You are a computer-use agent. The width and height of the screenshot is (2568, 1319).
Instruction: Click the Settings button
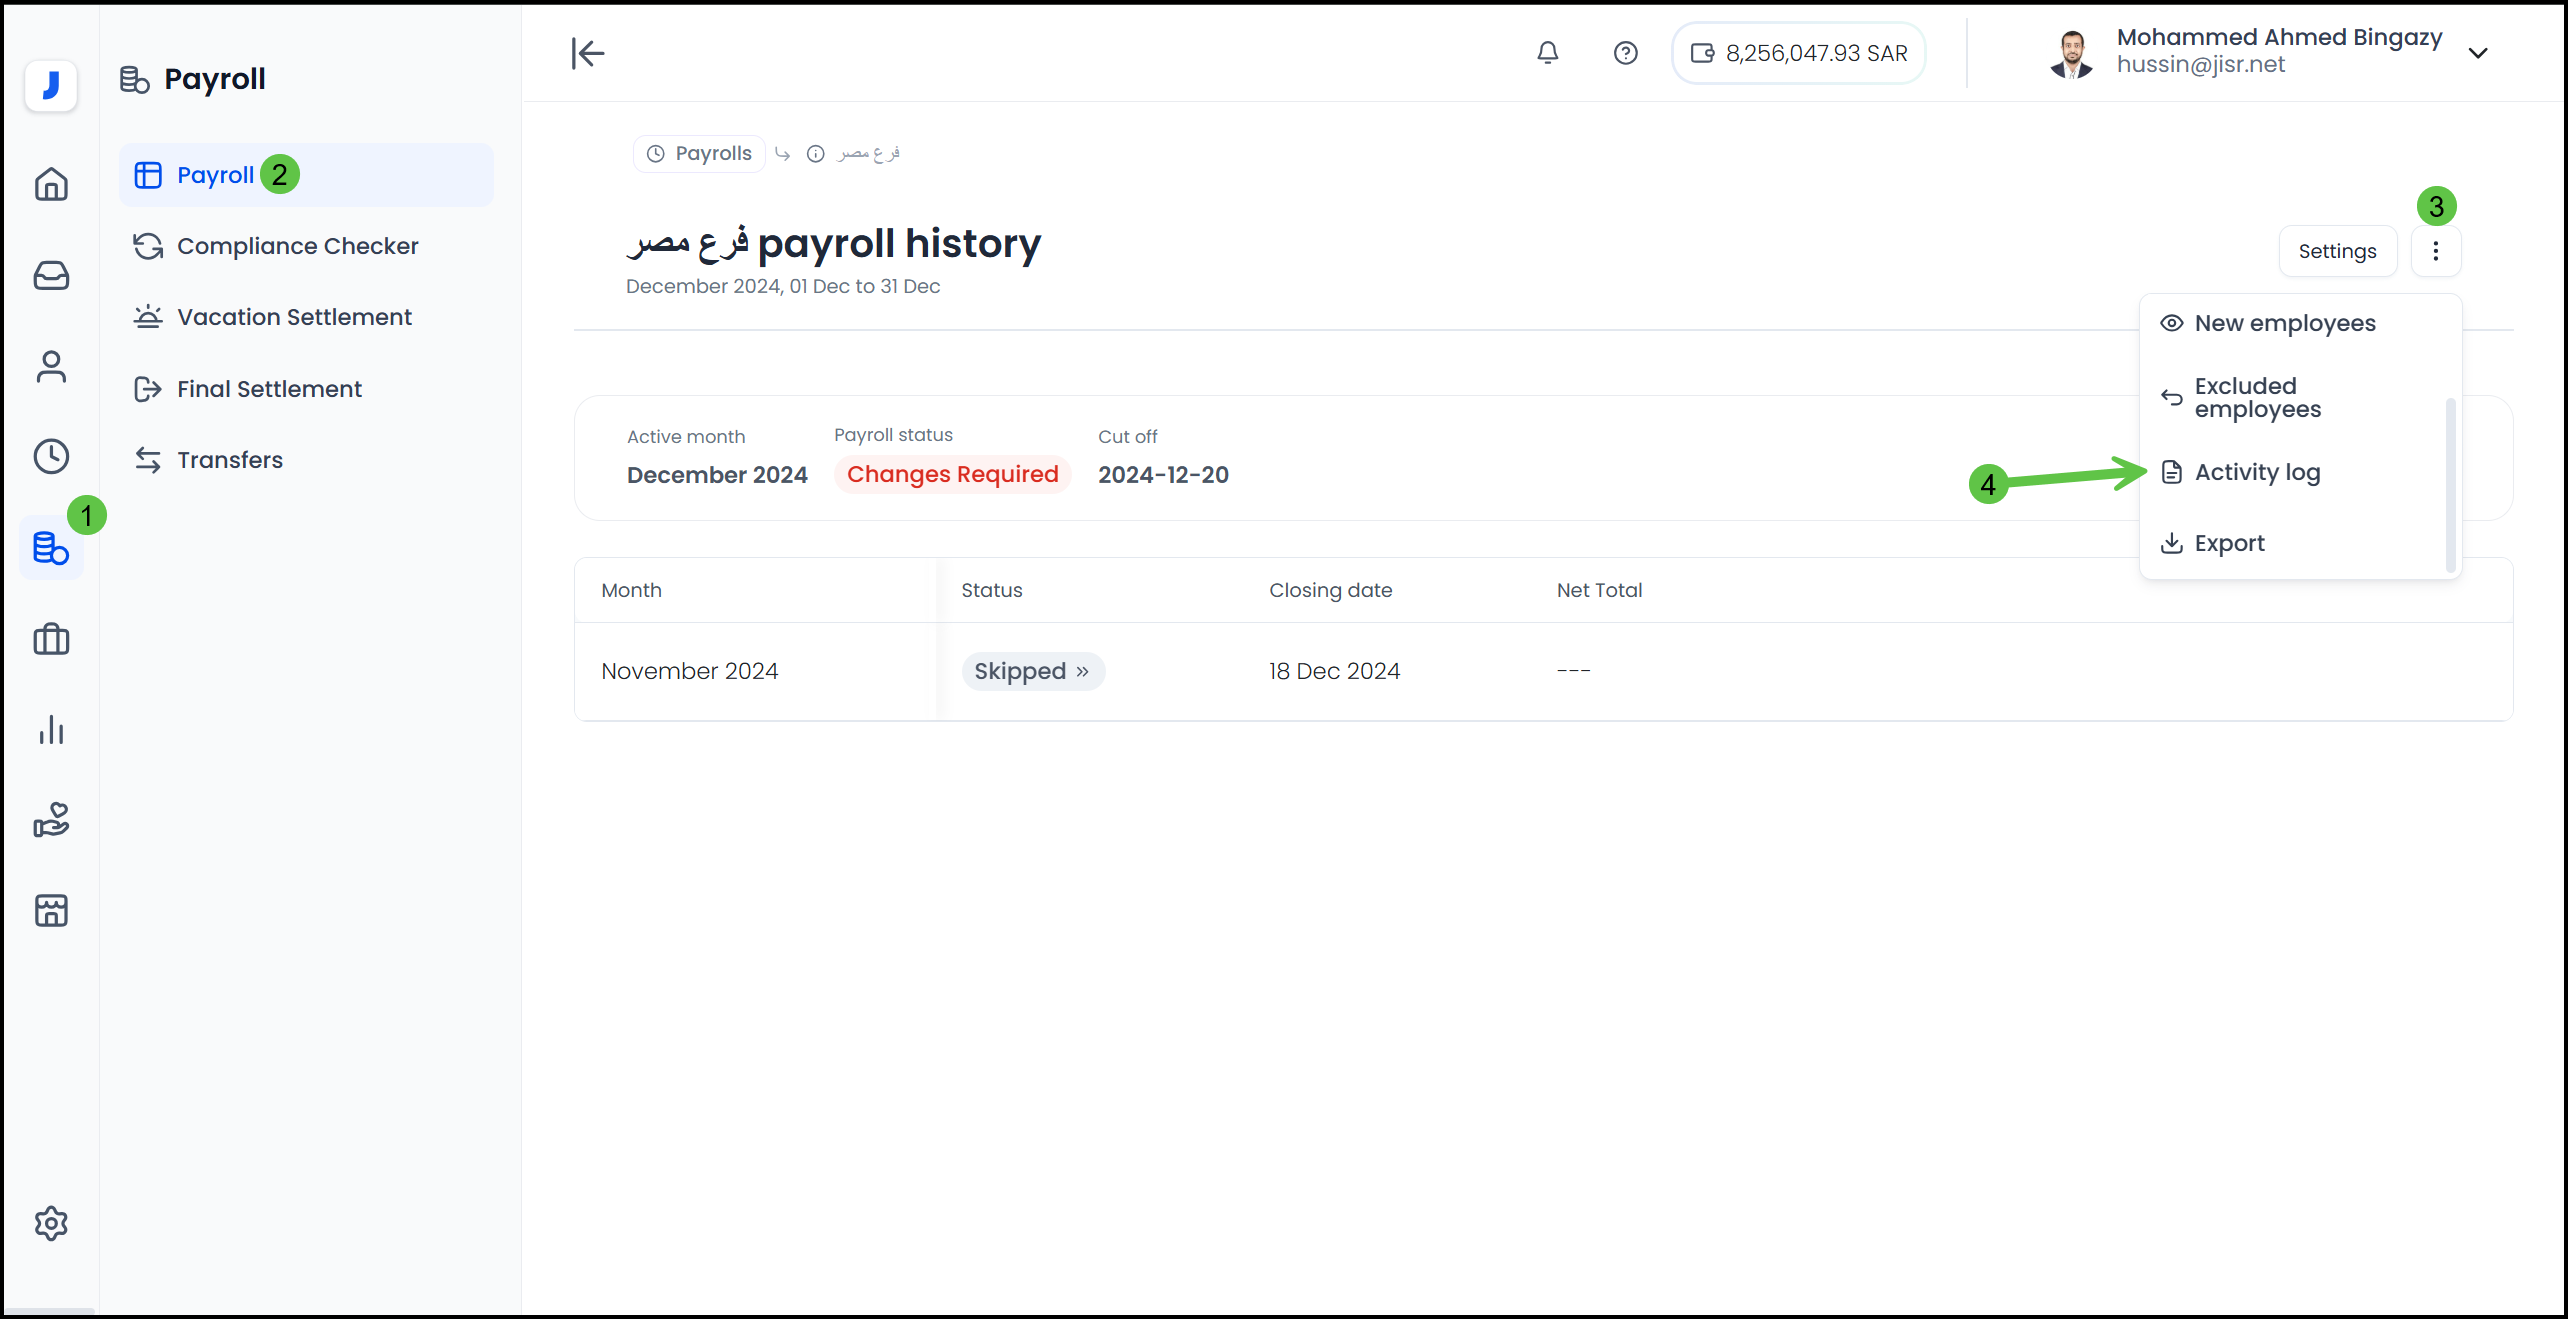(x=2338, y=251)
